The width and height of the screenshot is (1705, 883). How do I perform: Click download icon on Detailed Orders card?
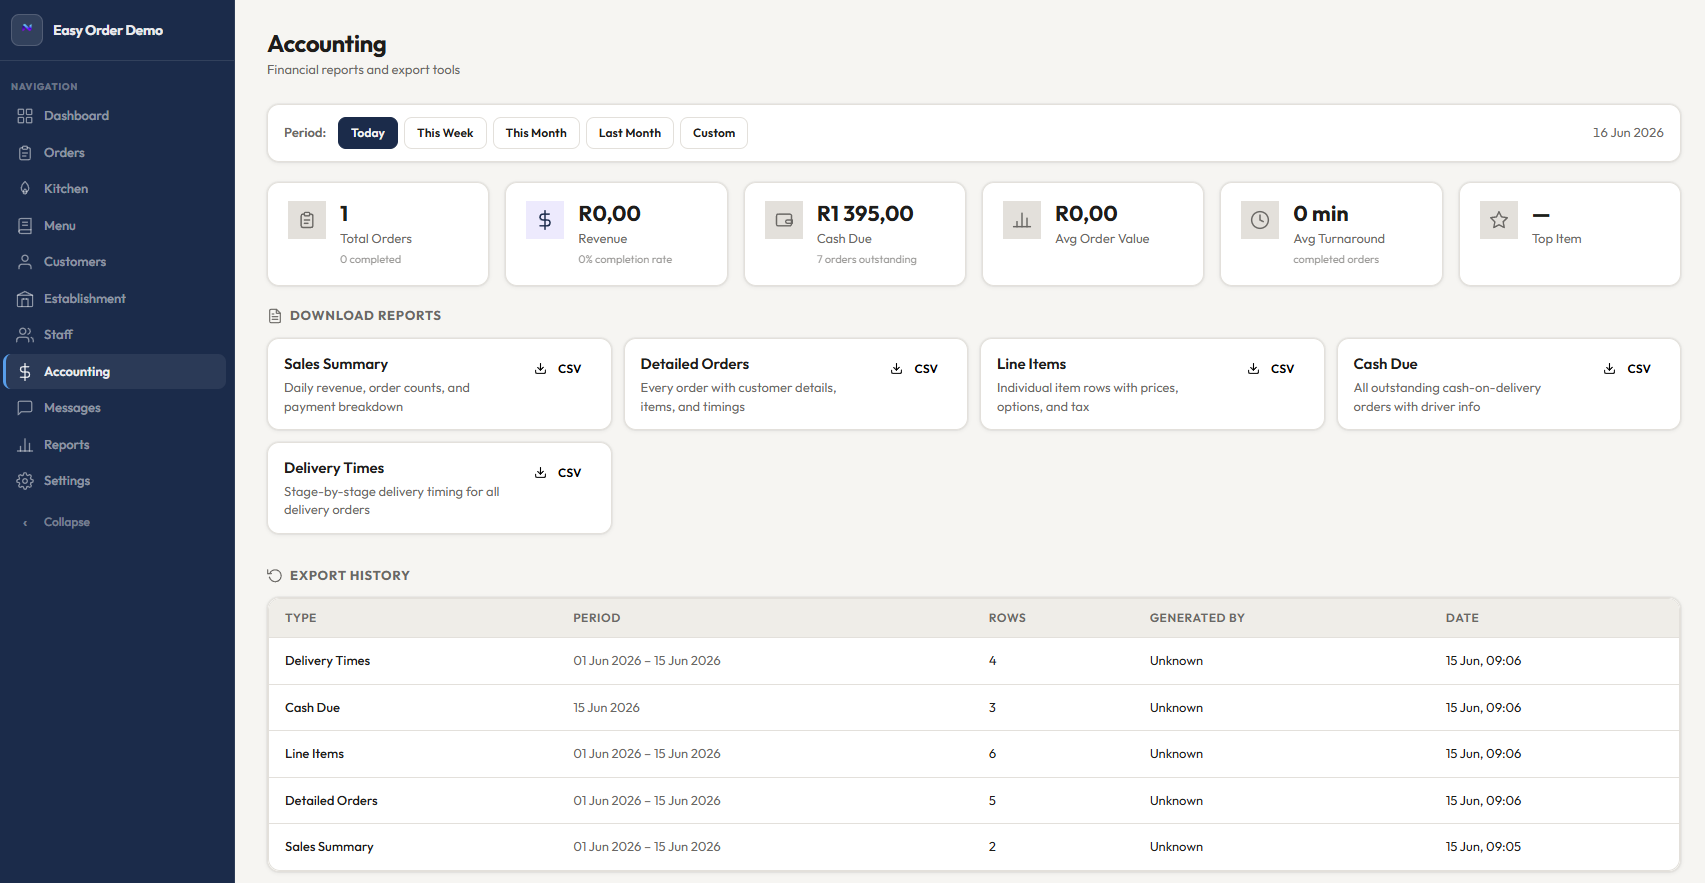(x=897, y=369)
